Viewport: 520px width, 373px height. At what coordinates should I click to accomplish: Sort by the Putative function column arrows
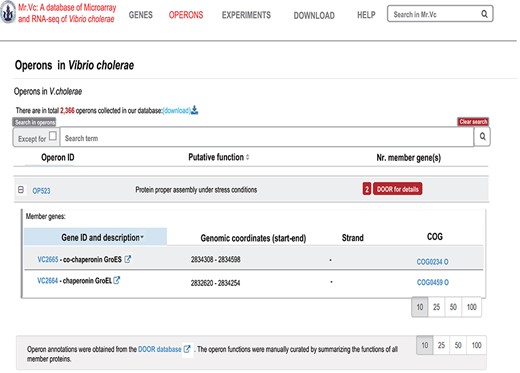[x=247, y=157]
